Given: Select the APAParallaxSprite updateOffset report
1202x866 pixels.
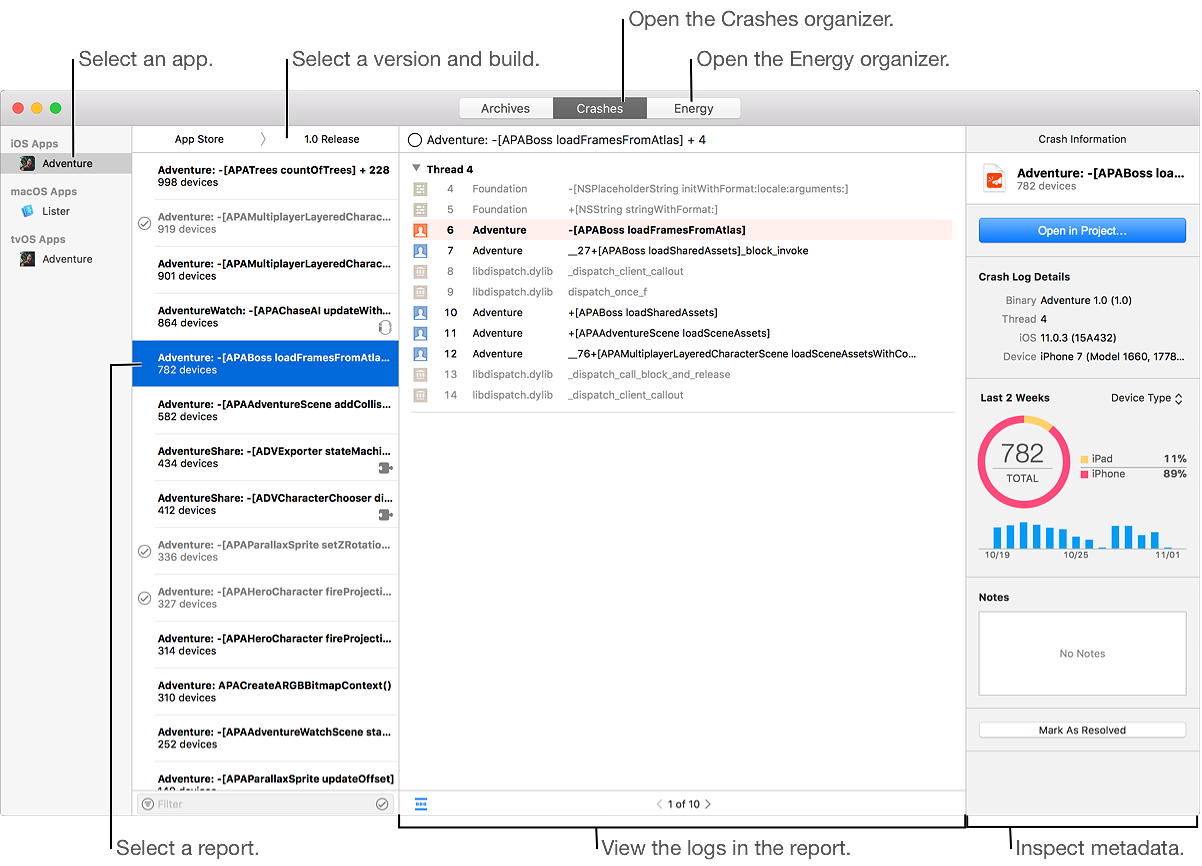Looking at the screenshot, I should point(265,778).
